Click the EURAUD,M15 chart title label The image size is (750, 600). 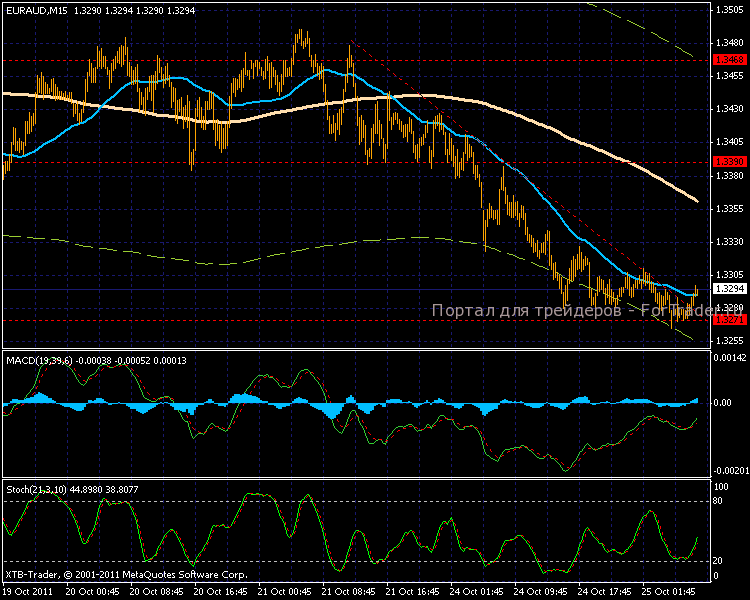click(x=40, y=9)
